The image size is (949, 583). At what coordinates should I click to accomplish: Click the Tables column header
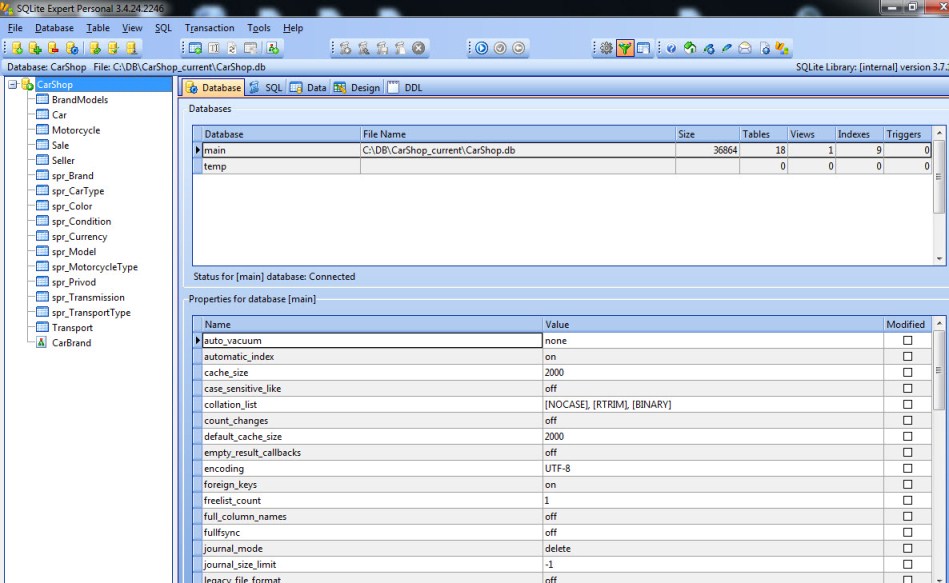pyautogui.click(x=762, y=134)
